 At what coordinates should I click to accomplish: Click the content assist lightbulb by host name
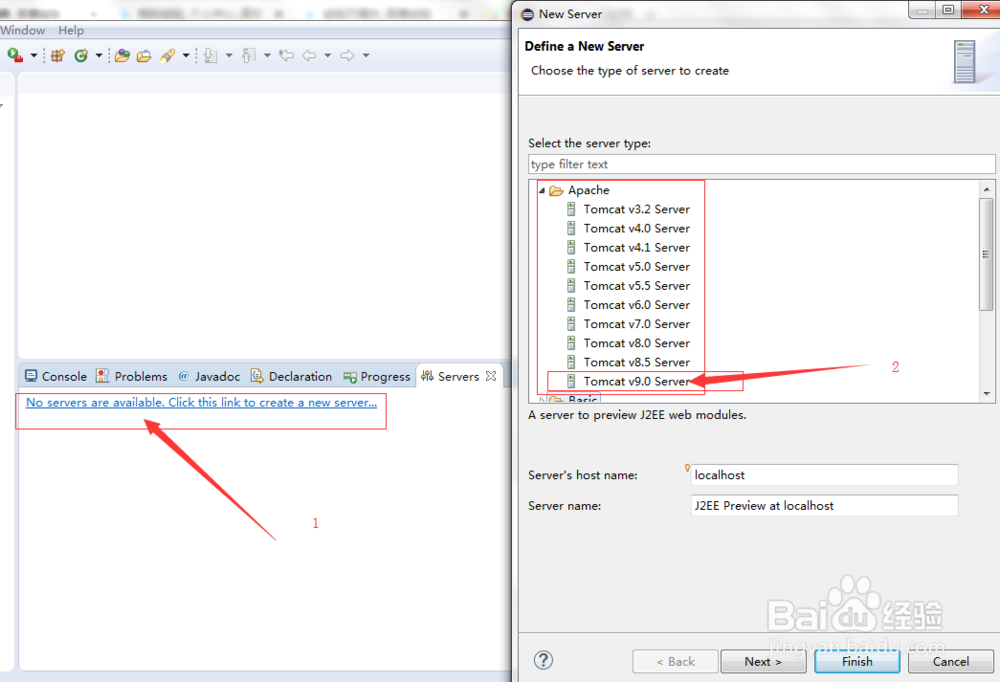tap(688, 468)
